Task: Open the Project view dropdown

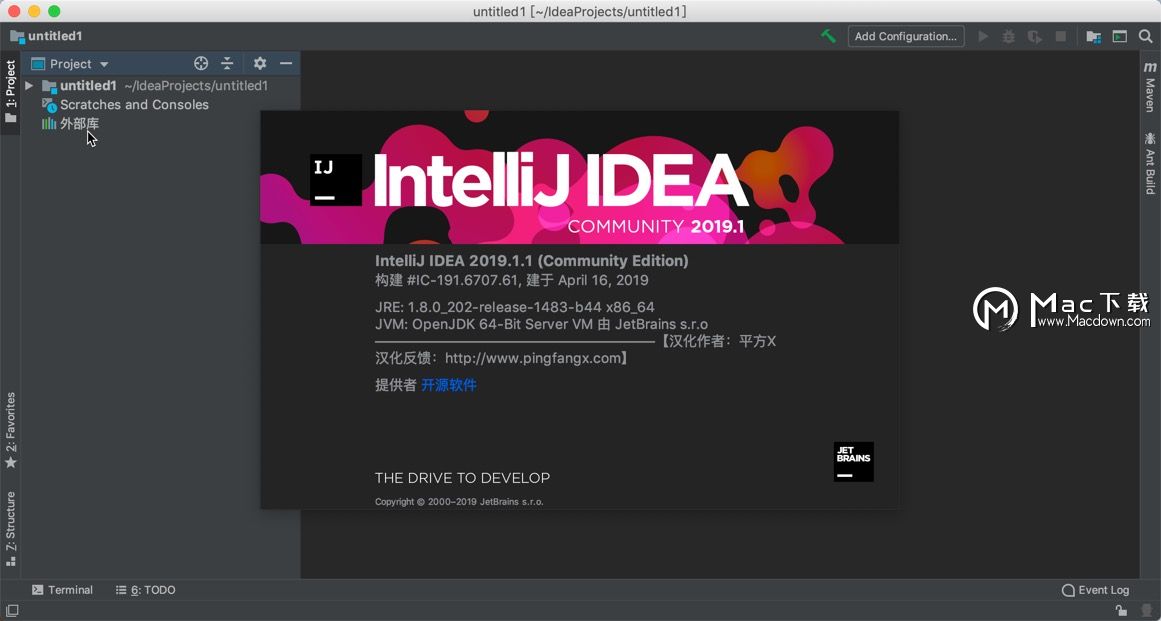Action: [x=70, y=64]
